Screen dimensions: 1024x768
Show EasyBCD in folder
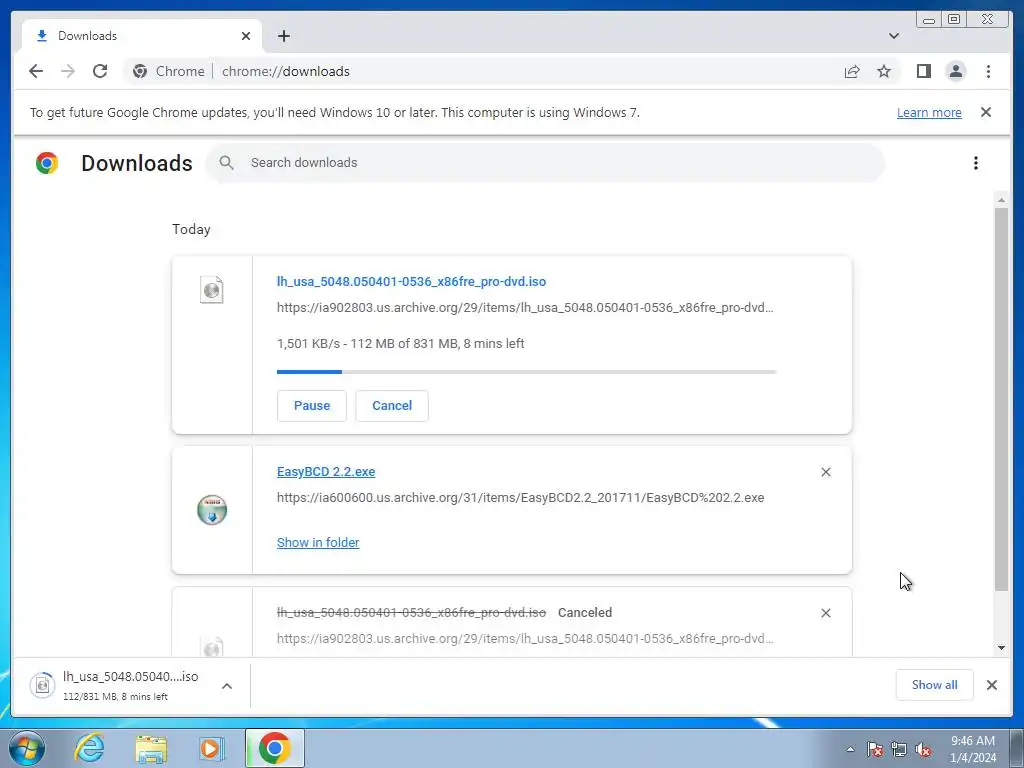tap(318, 543)
